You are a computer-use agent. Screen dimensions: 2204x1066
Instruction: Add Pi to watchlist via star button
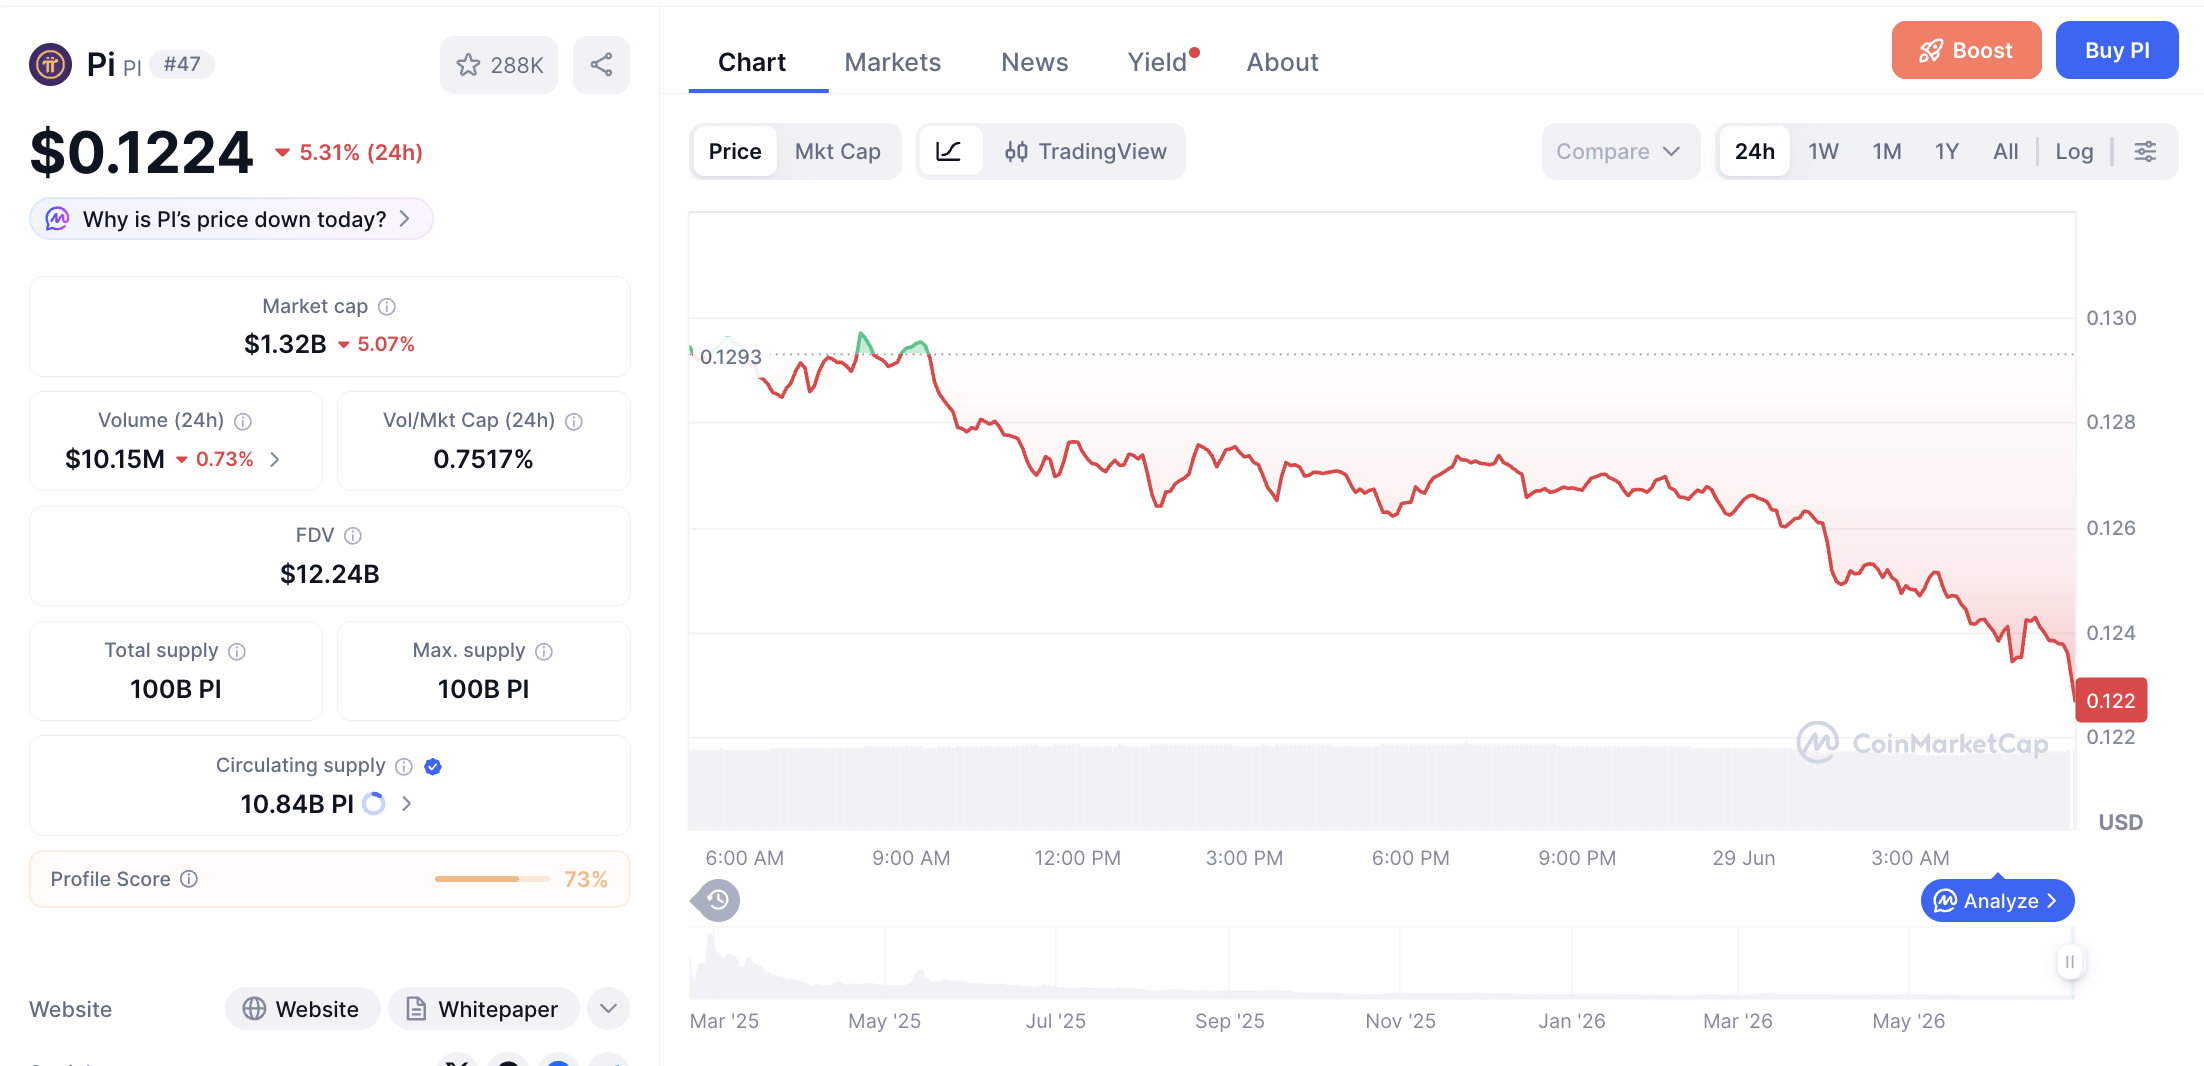point(499,65)
